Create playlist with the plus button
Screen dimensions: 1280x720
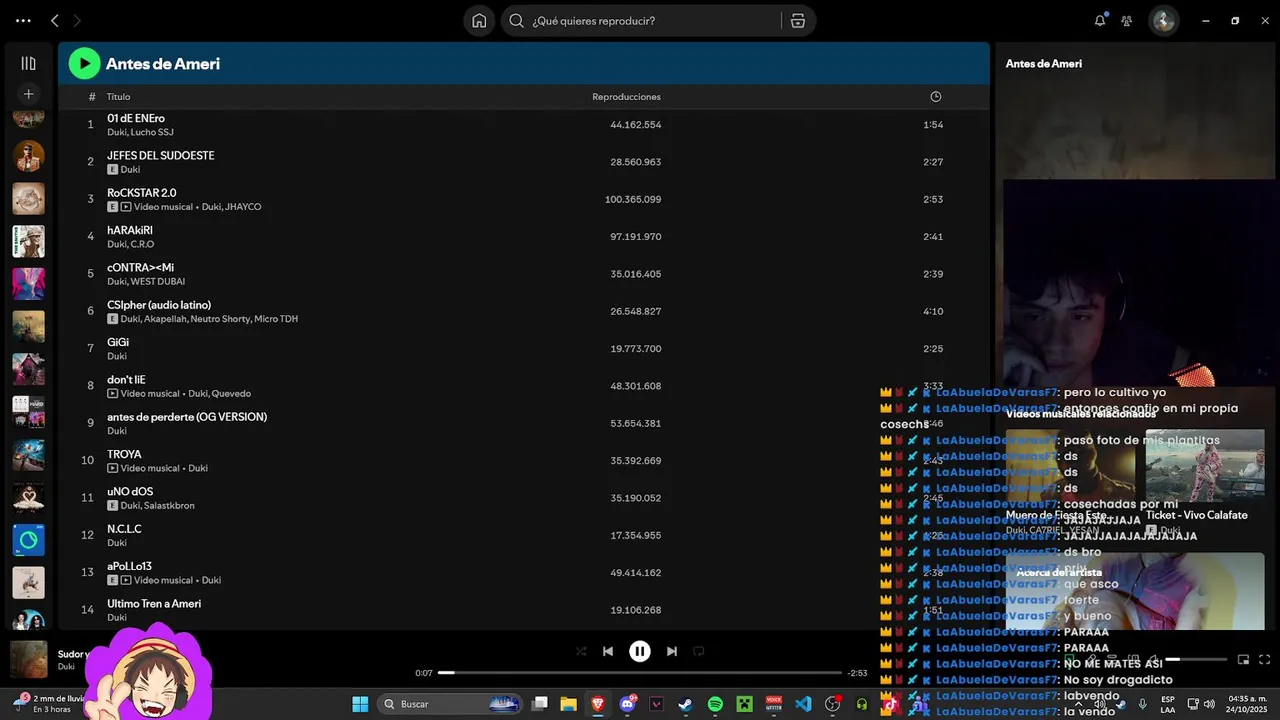28,94
